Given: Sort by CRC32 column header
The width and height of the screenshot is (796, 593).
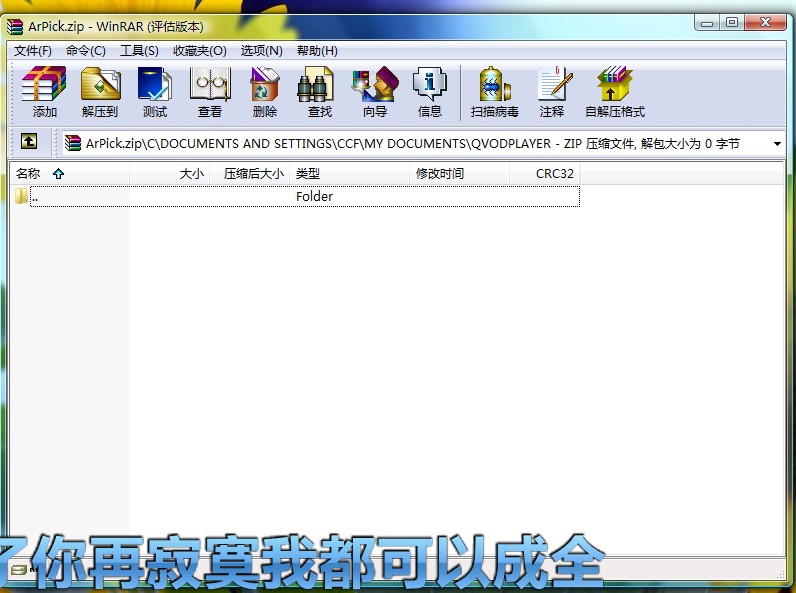Looking at the screenshot, I should [545, 174].
